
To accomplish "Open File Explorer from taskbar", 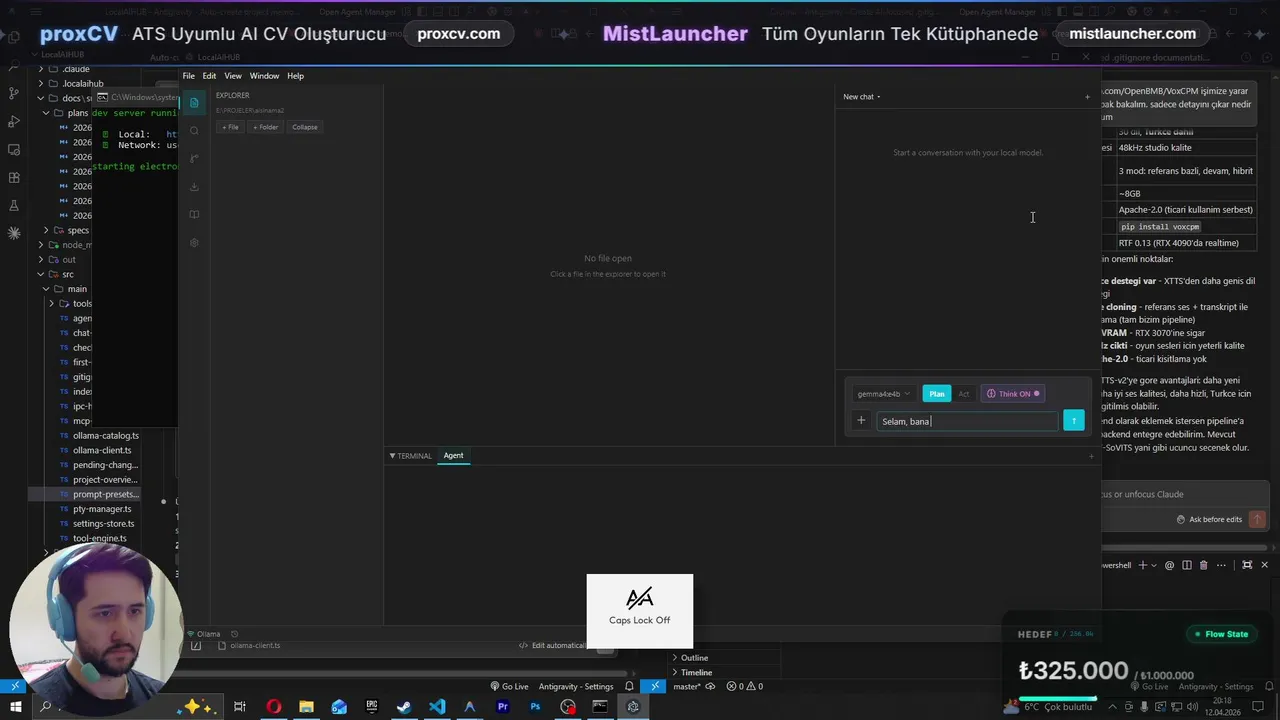I will point(306,707).
